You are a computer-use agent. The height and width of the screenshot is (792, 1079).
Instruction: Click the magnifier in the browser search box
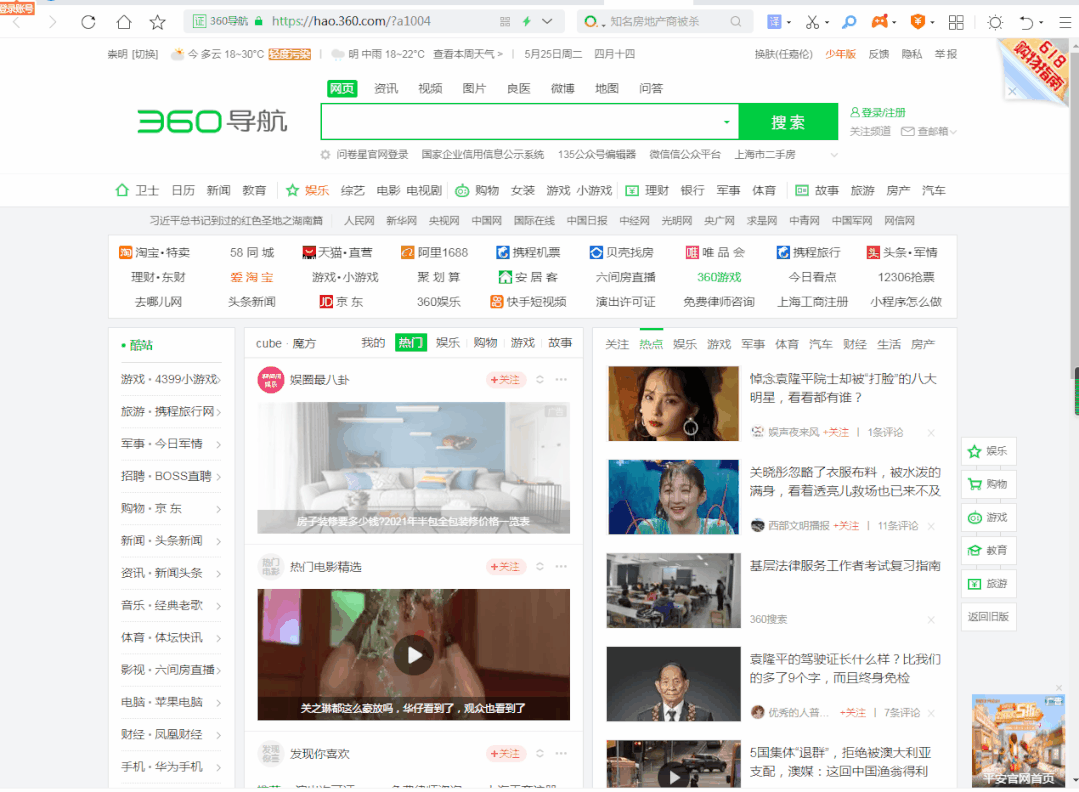pyautogui.click(x=736, y=22)
